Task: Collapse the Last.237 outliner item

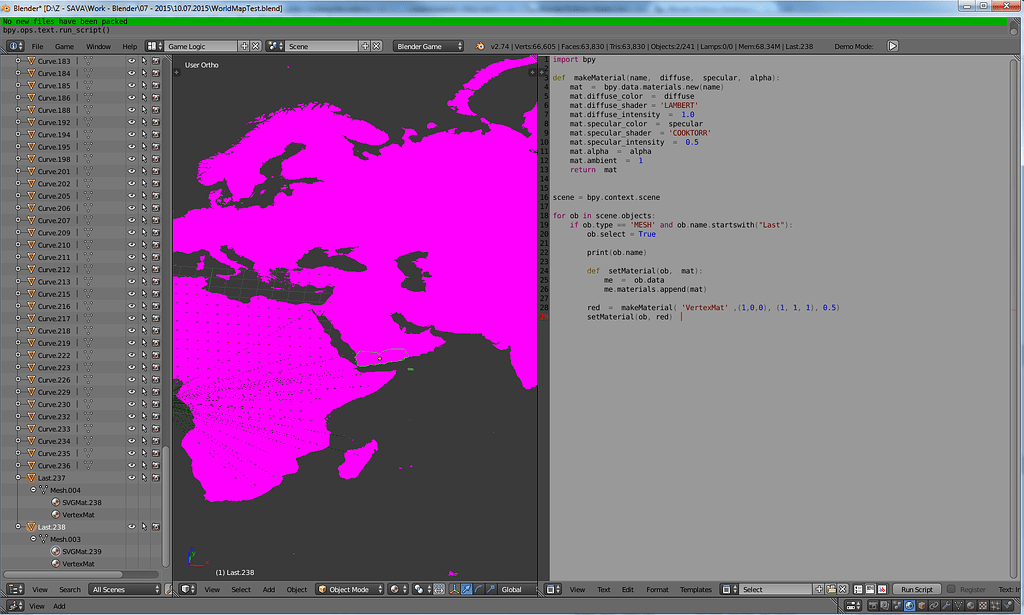Action: pyautogui.click(x=18, y=478)
